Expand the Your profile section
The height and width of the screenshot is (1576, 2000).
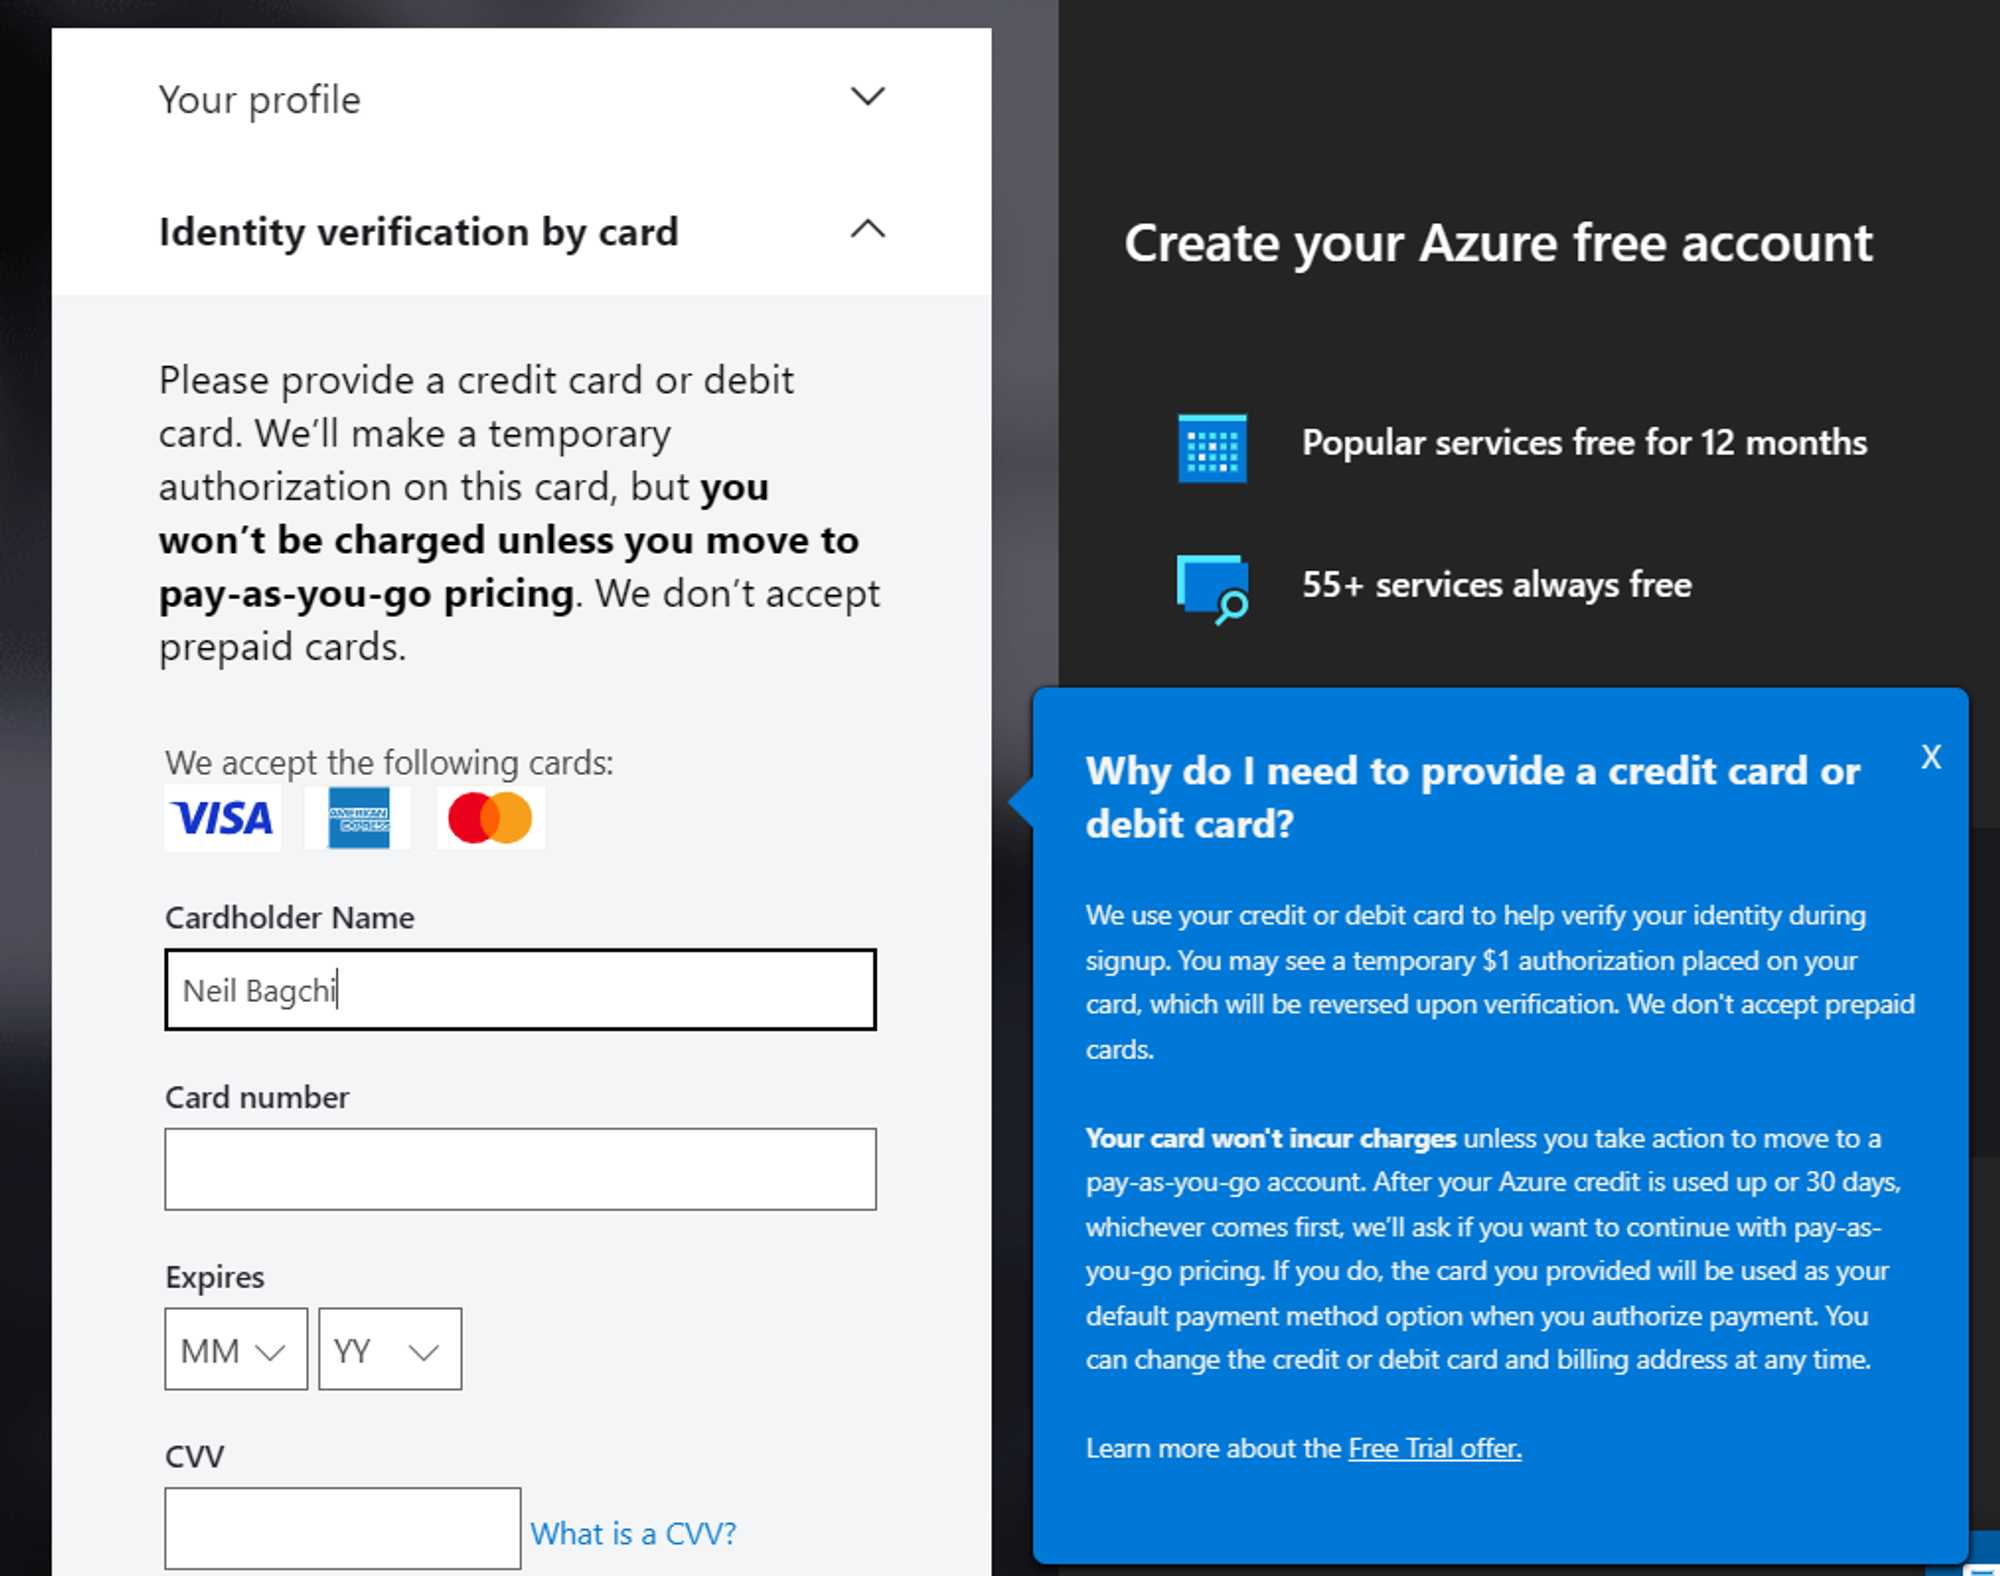(x=520, y=98)
